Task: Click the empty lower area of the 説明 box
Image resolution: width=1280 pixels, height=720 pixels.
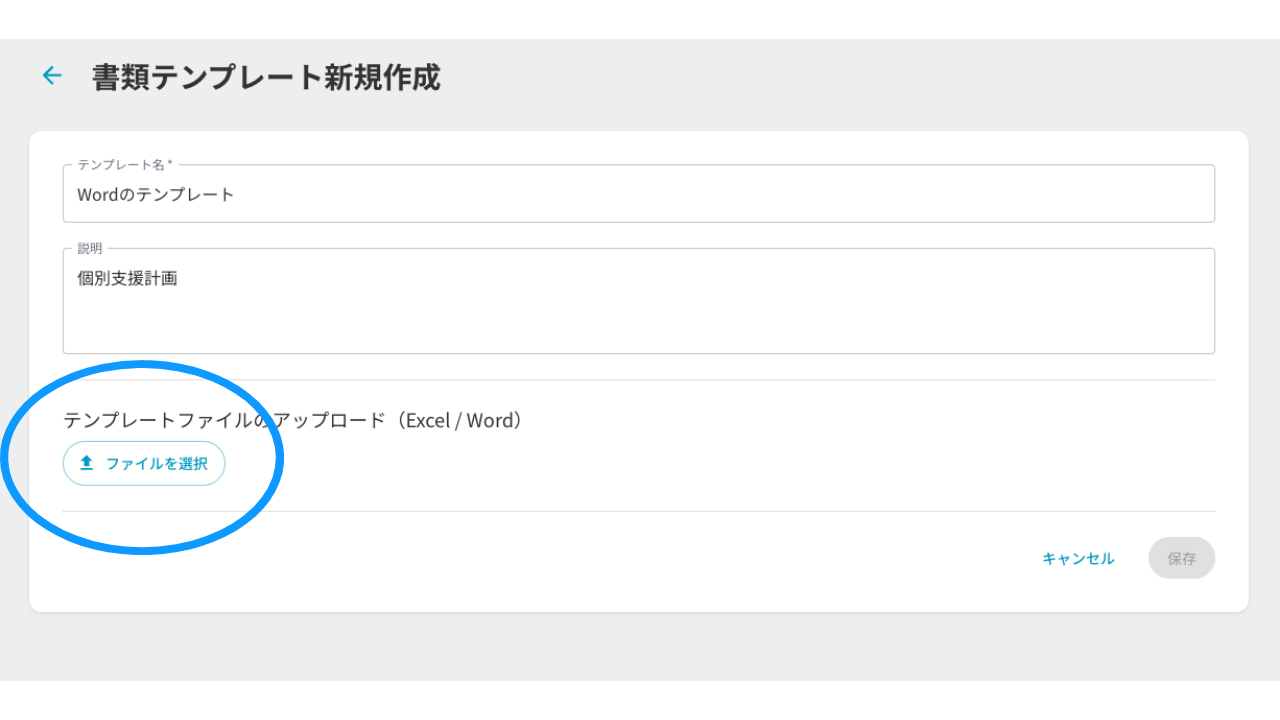Action: click(639, 325)
